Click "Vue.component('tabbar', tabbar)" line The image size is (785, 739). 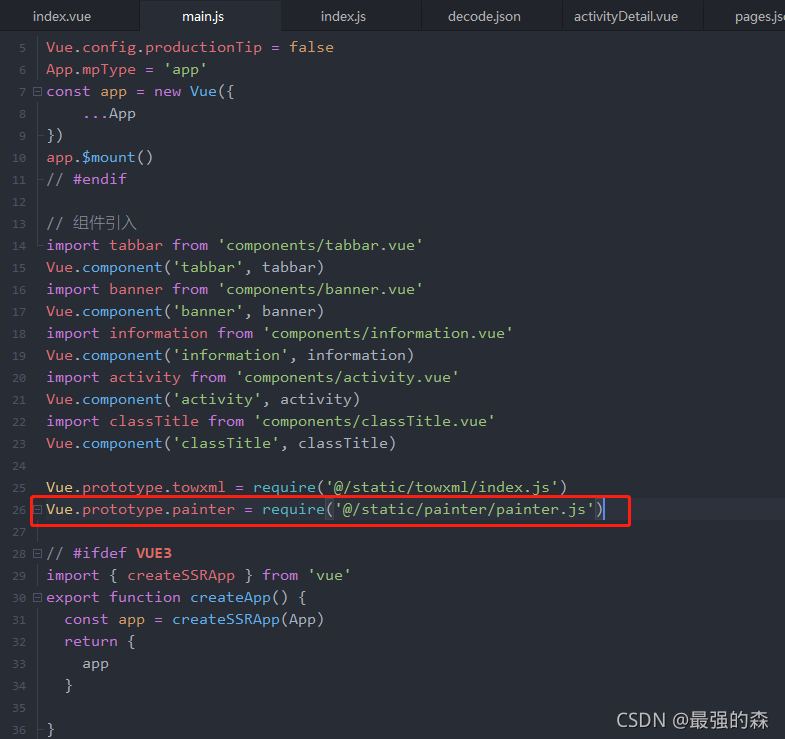185,268
